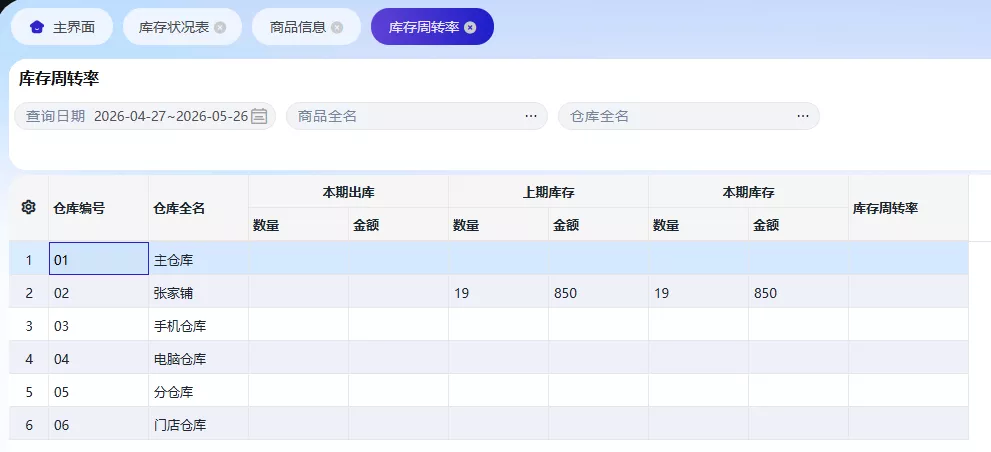Close the 库存周转率 tab
This screenshot has height=452, width=991.
pos(470,27)
